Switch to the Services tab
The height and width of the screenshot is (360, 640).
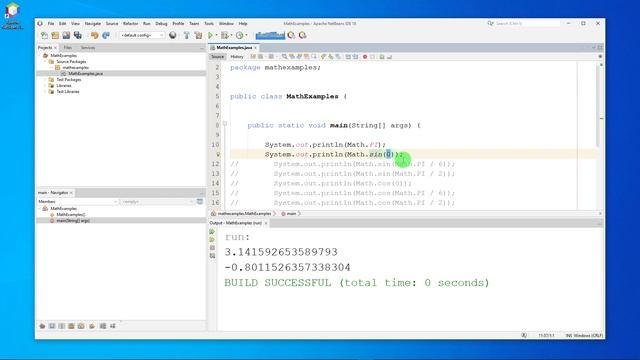88,48
